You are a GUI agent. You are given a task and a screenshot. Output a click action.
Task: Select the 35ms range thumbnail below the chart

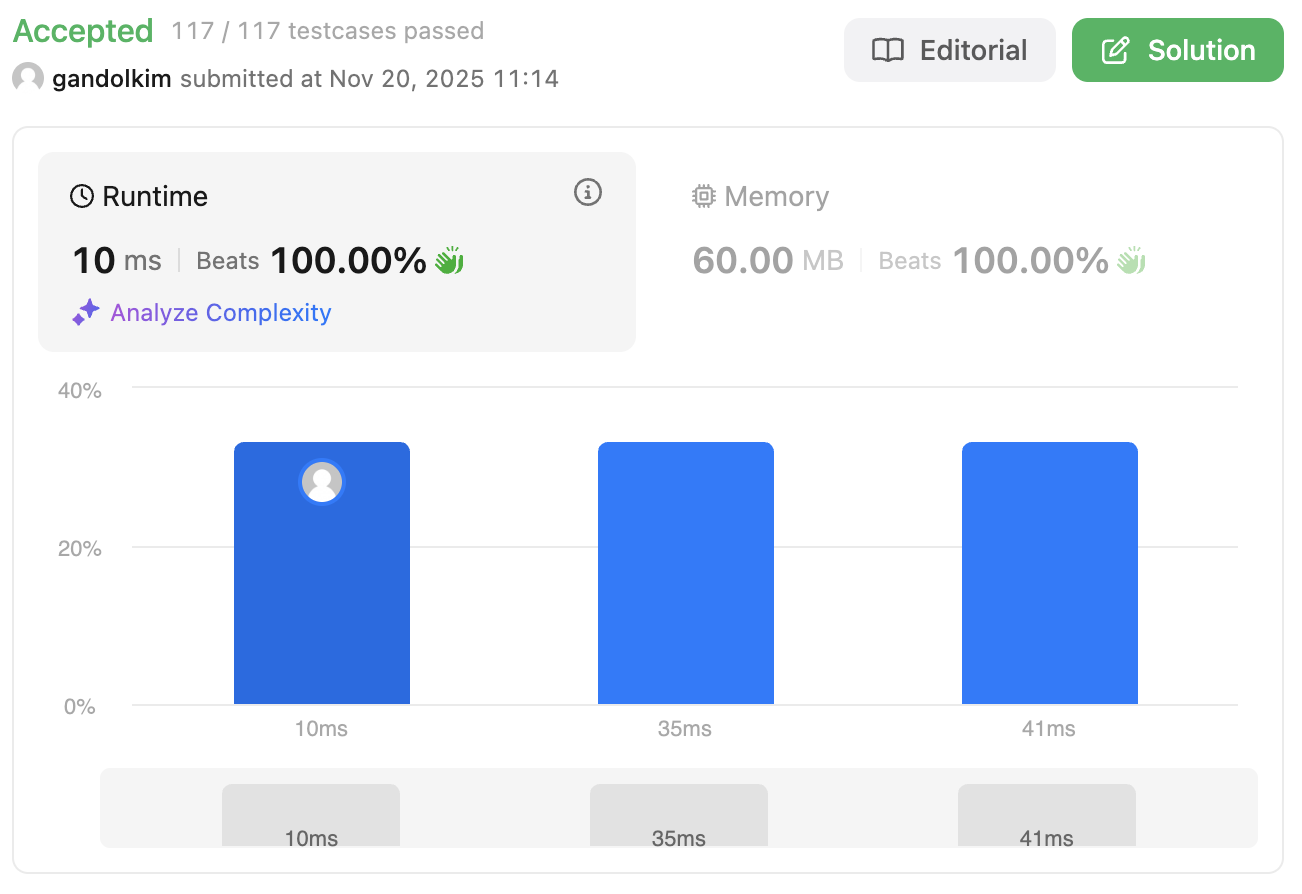[679, 816]
